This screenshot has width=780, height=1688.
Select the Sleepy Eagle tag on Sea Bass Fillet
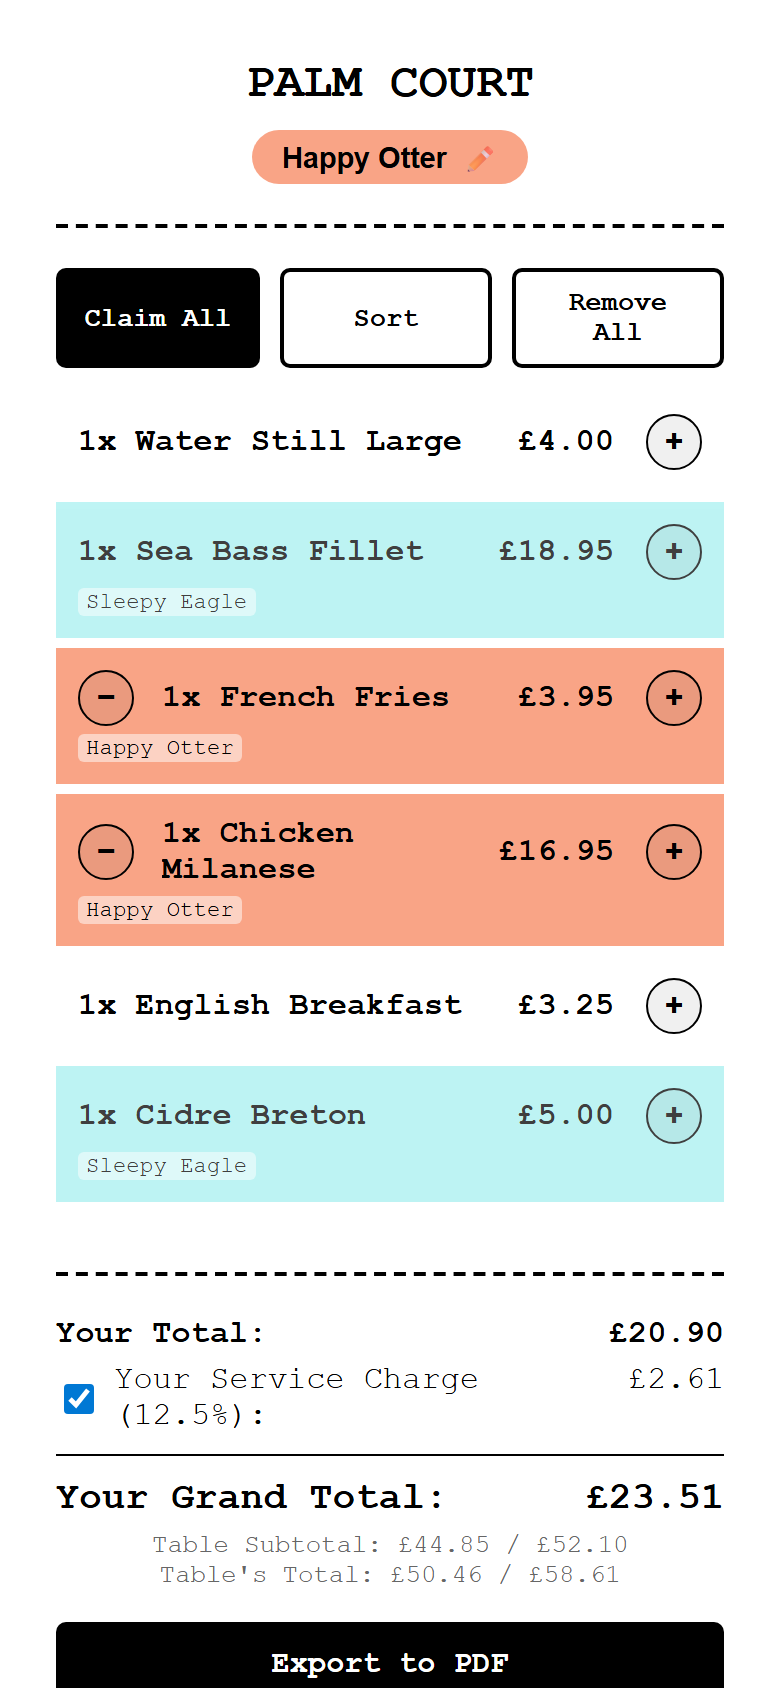(x=166, y=601)
